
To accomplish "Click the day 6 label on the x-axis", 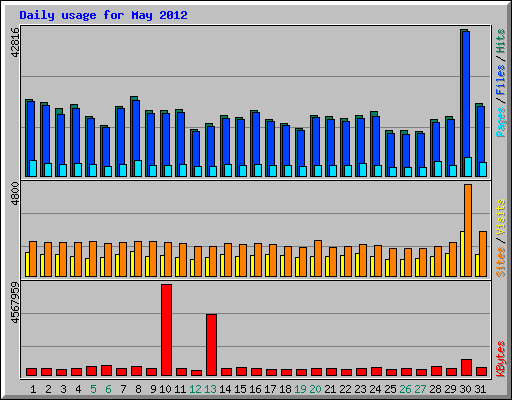I will click(x=108, y=389).
